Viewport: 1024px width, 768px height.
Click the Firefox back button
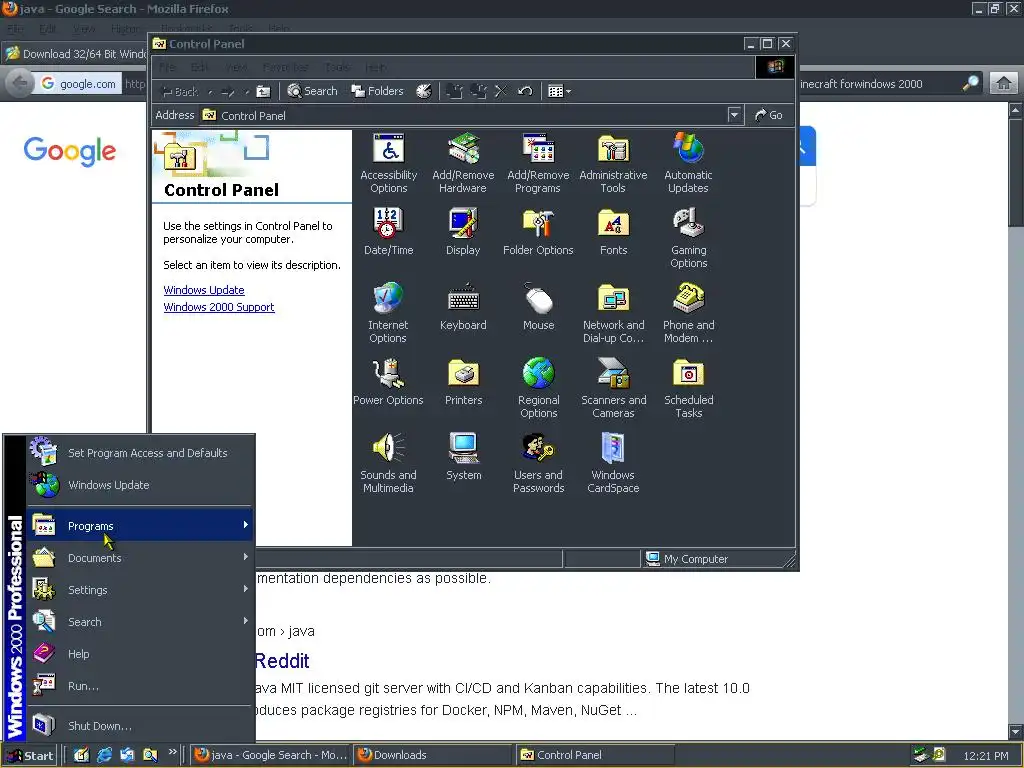[x=20, y=84]
